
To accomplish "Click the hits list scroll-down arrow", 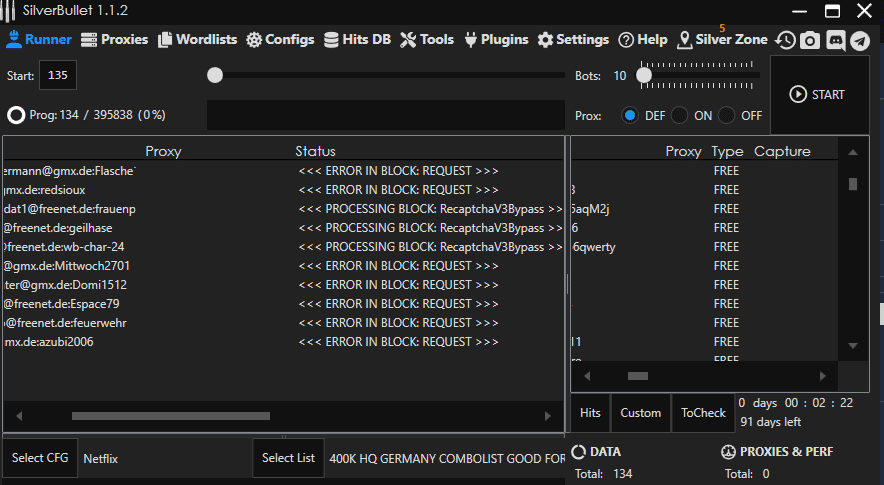I will (x=853, y=346).
